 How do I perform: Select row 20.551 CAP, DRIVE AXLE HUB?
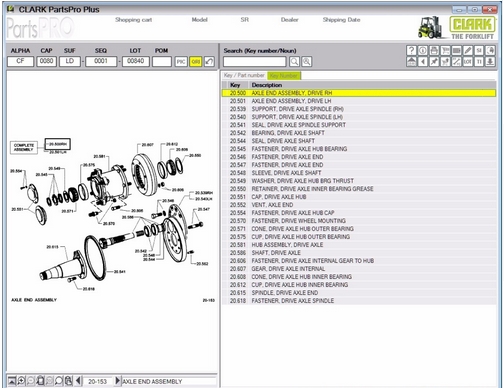(x=359, y=197)
